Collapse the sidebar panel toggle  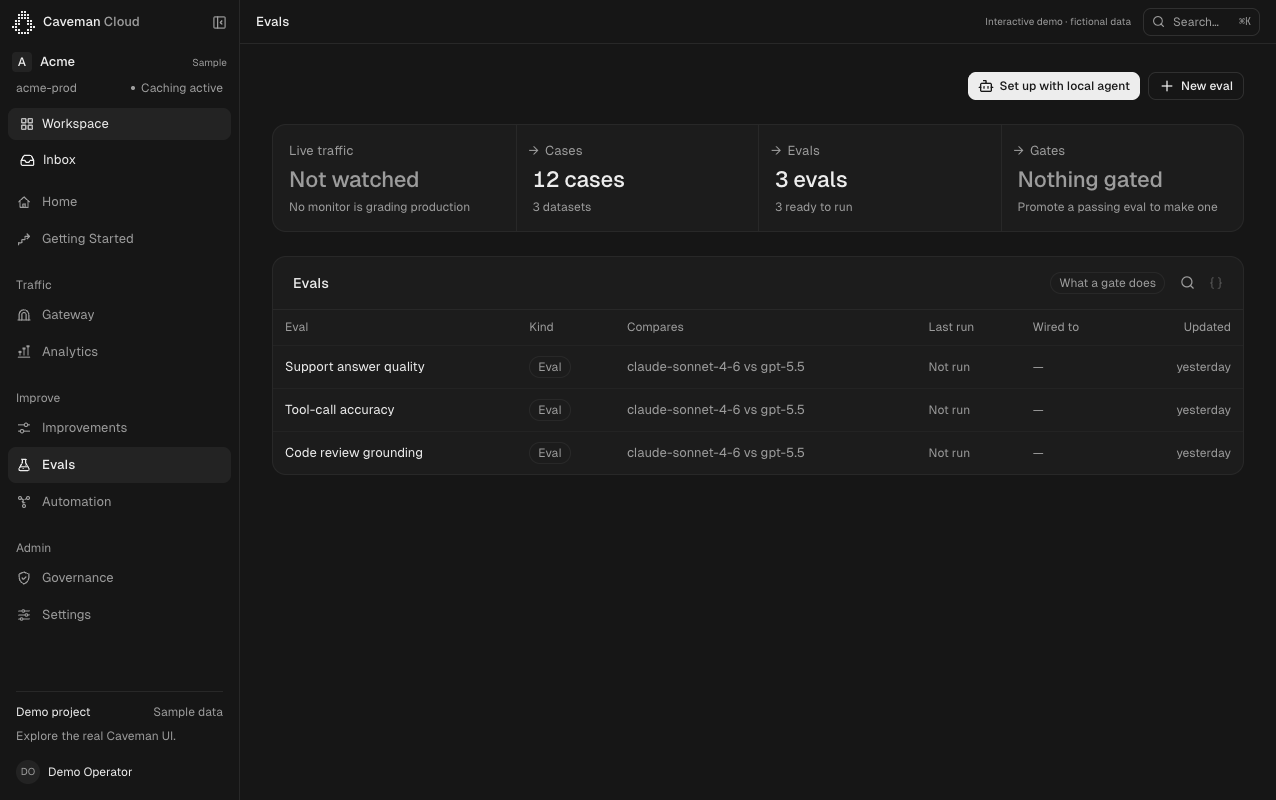tap(219, 22)
